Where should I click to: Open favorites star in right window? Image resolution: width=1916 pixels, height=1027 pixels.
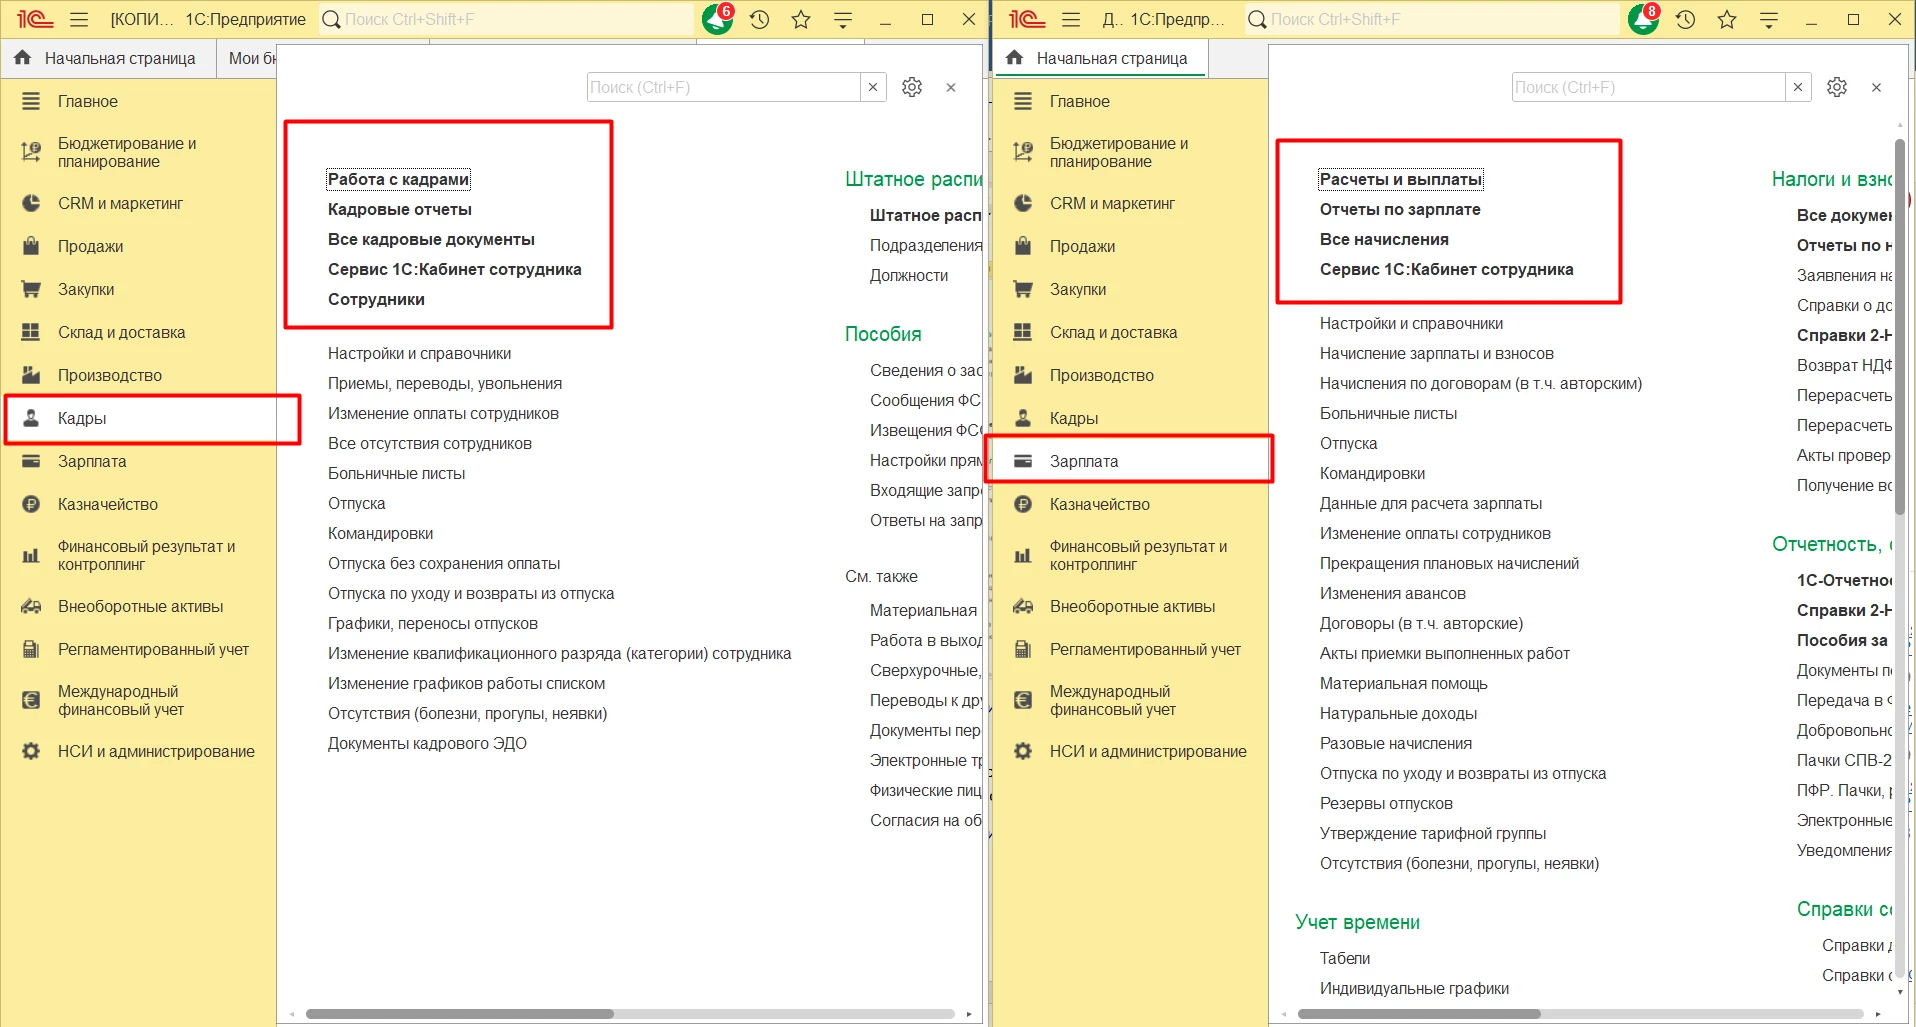point(1727,19)
